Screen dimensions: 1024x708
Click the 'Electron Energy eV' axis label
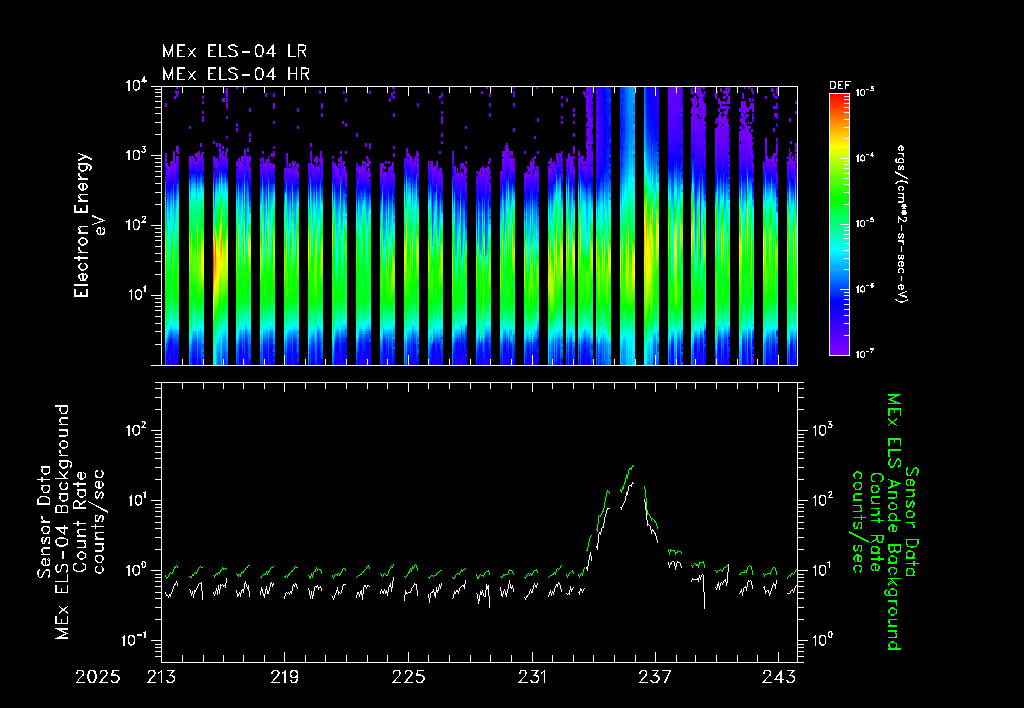pos(89,225)
